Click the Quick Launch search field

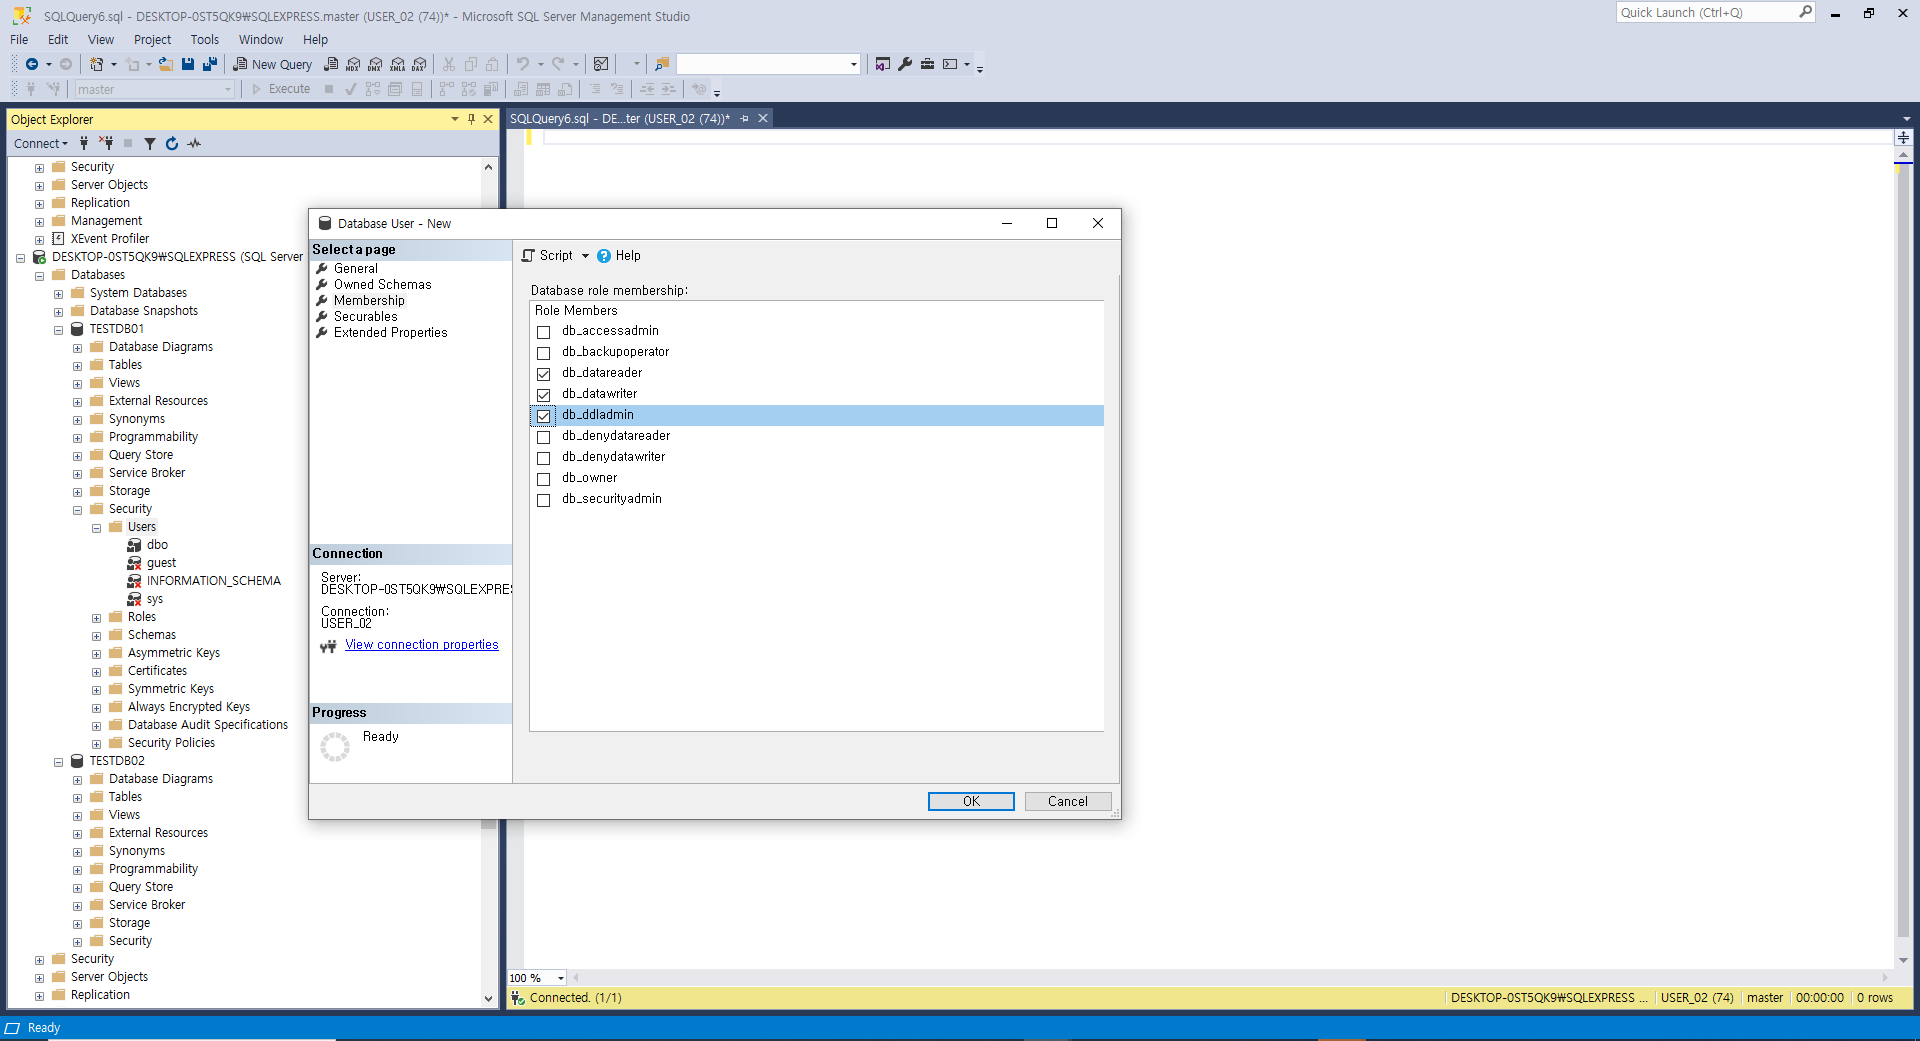coord(1706,12)
